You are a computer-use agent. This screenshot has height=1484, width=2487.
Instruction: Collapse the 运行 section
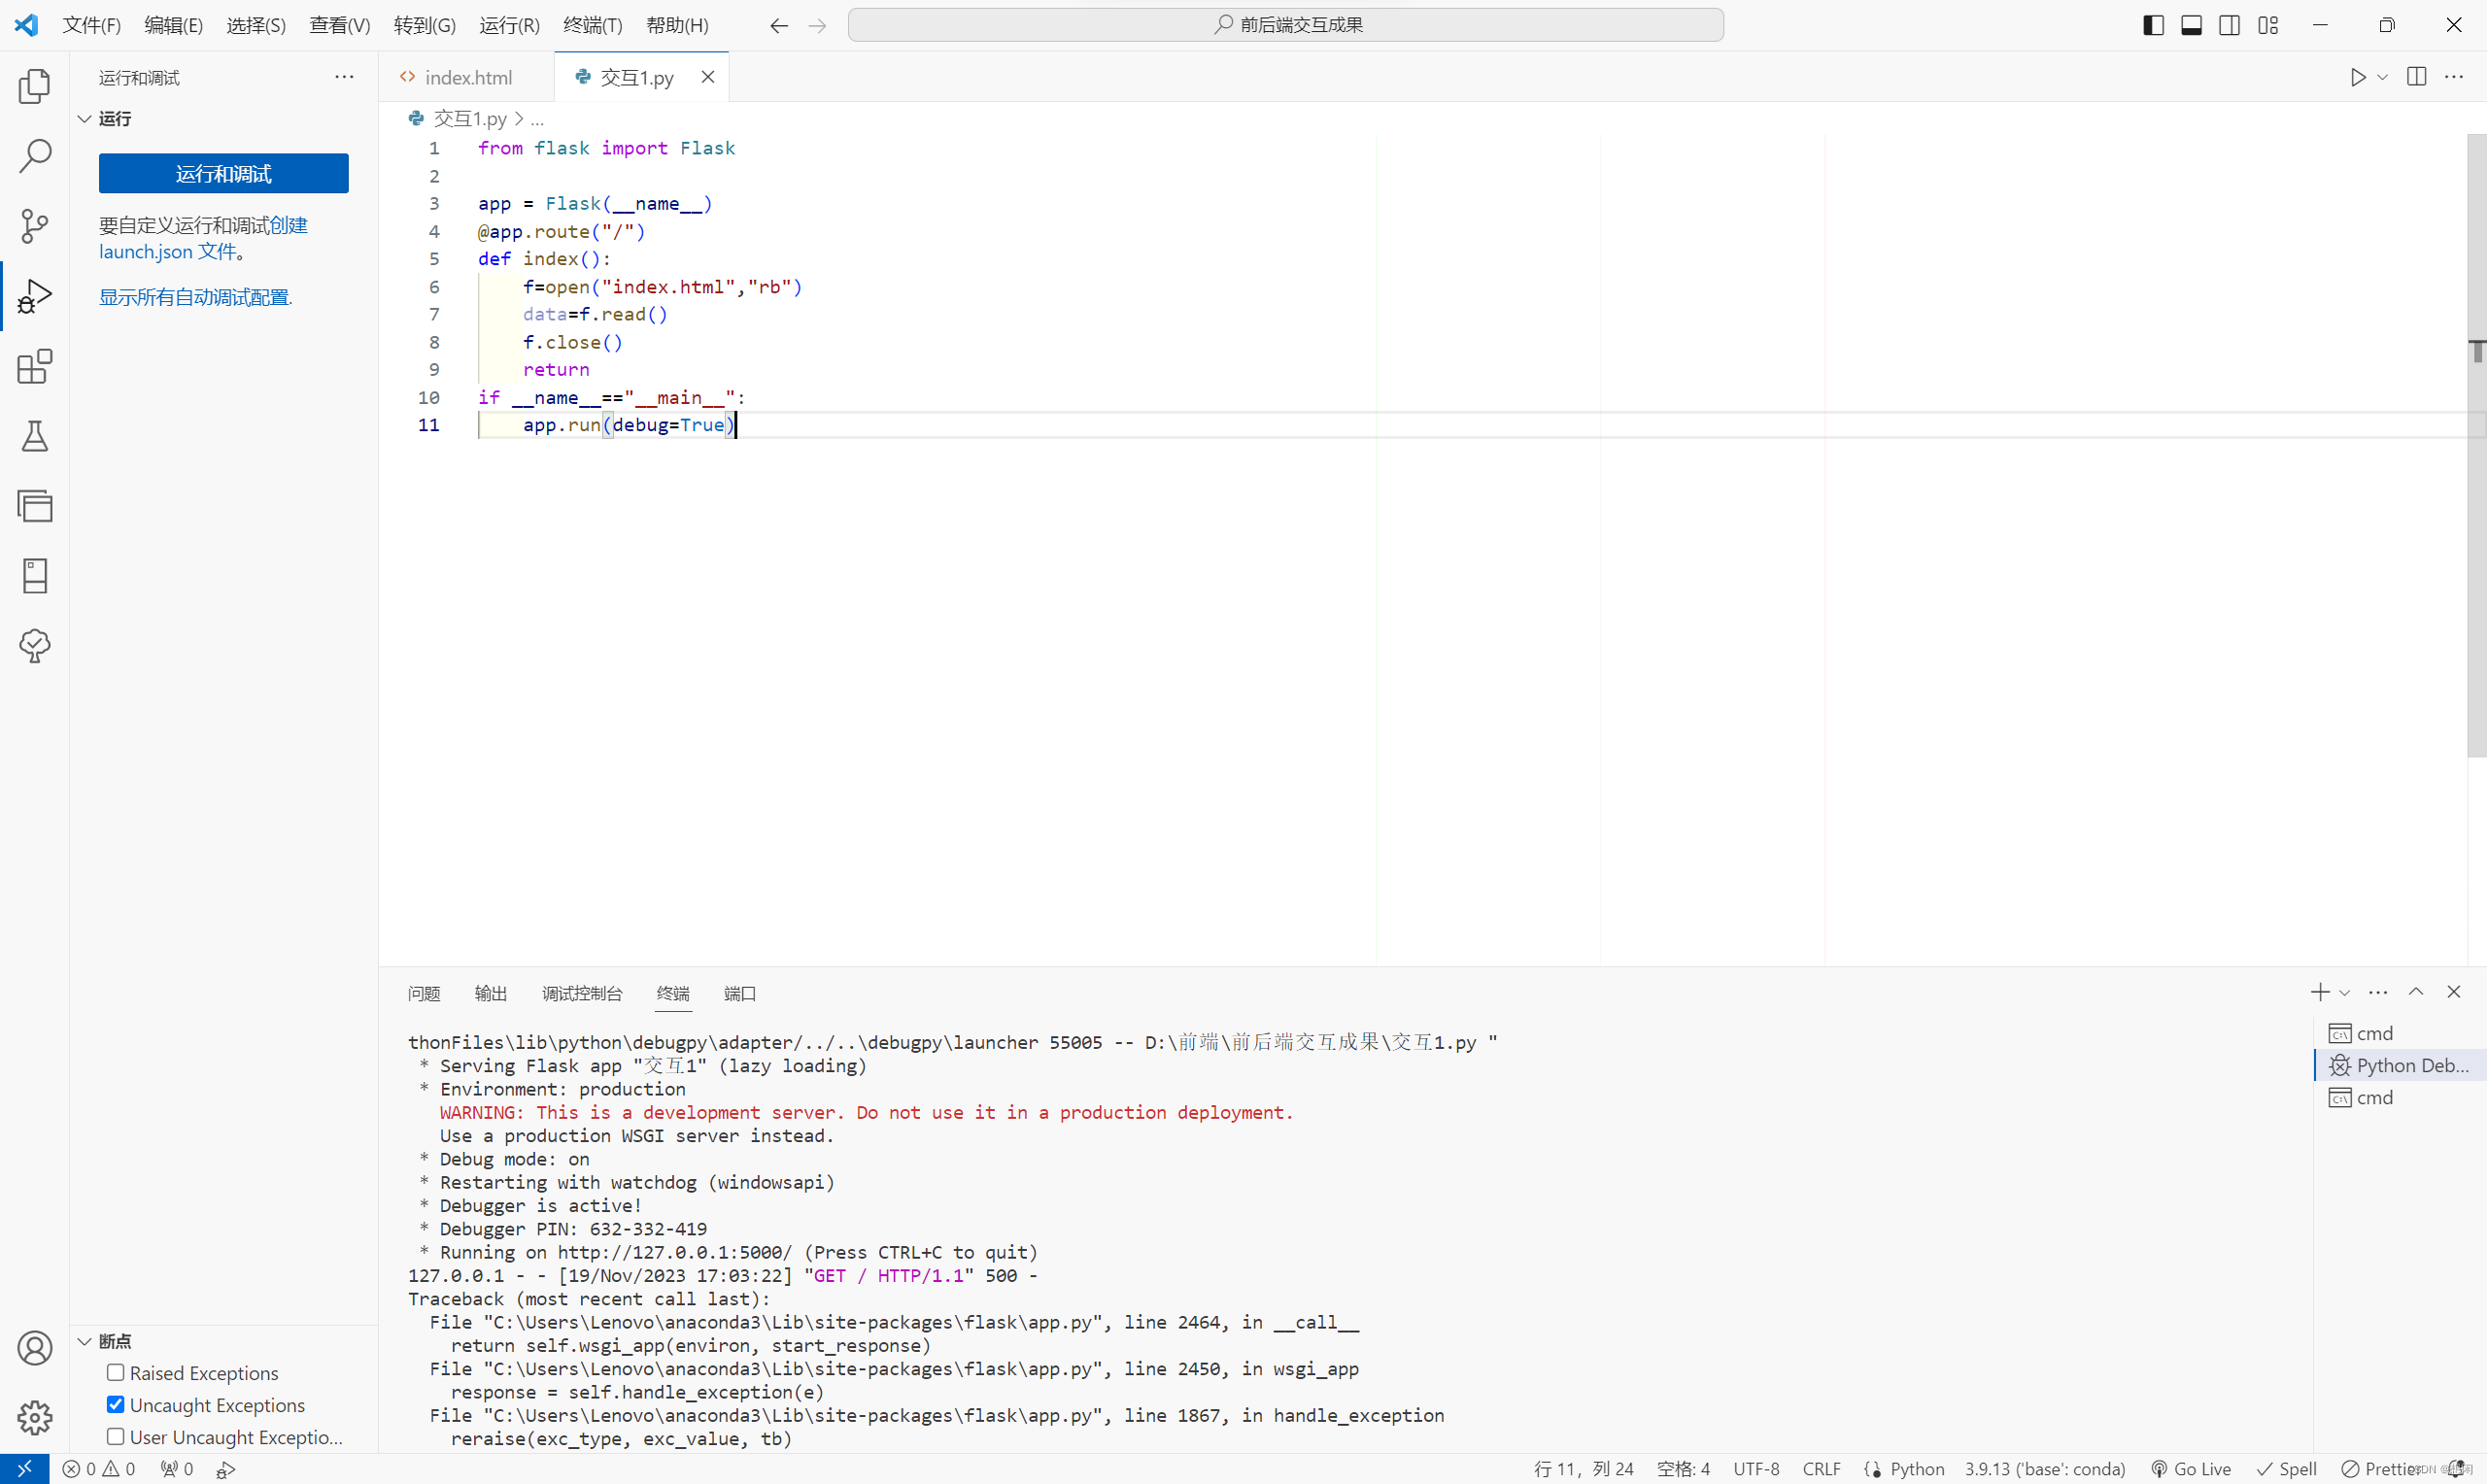pyautogui.click(x=84, y=118)
